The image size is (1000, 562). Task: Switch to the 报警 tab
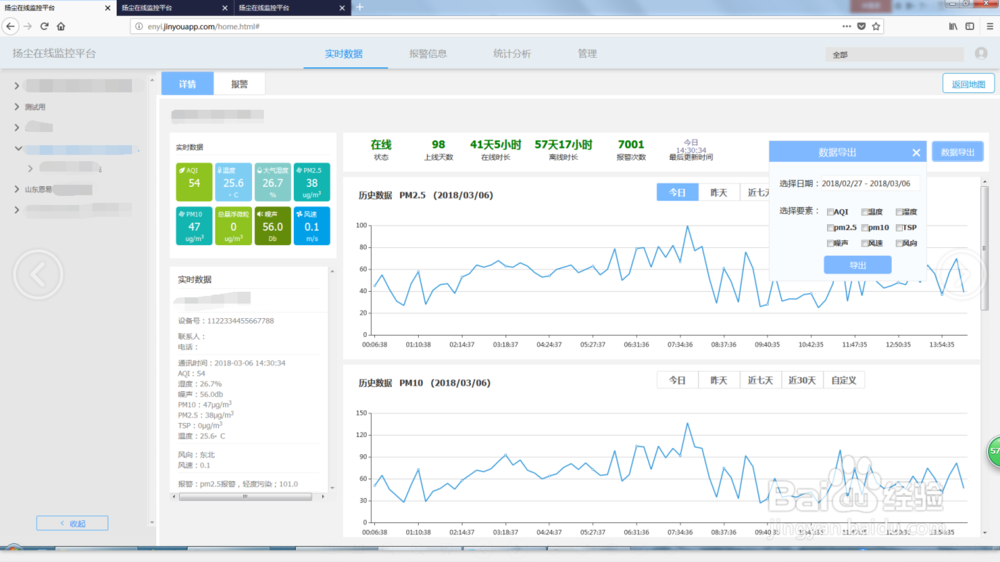click(x=239, y=84)
